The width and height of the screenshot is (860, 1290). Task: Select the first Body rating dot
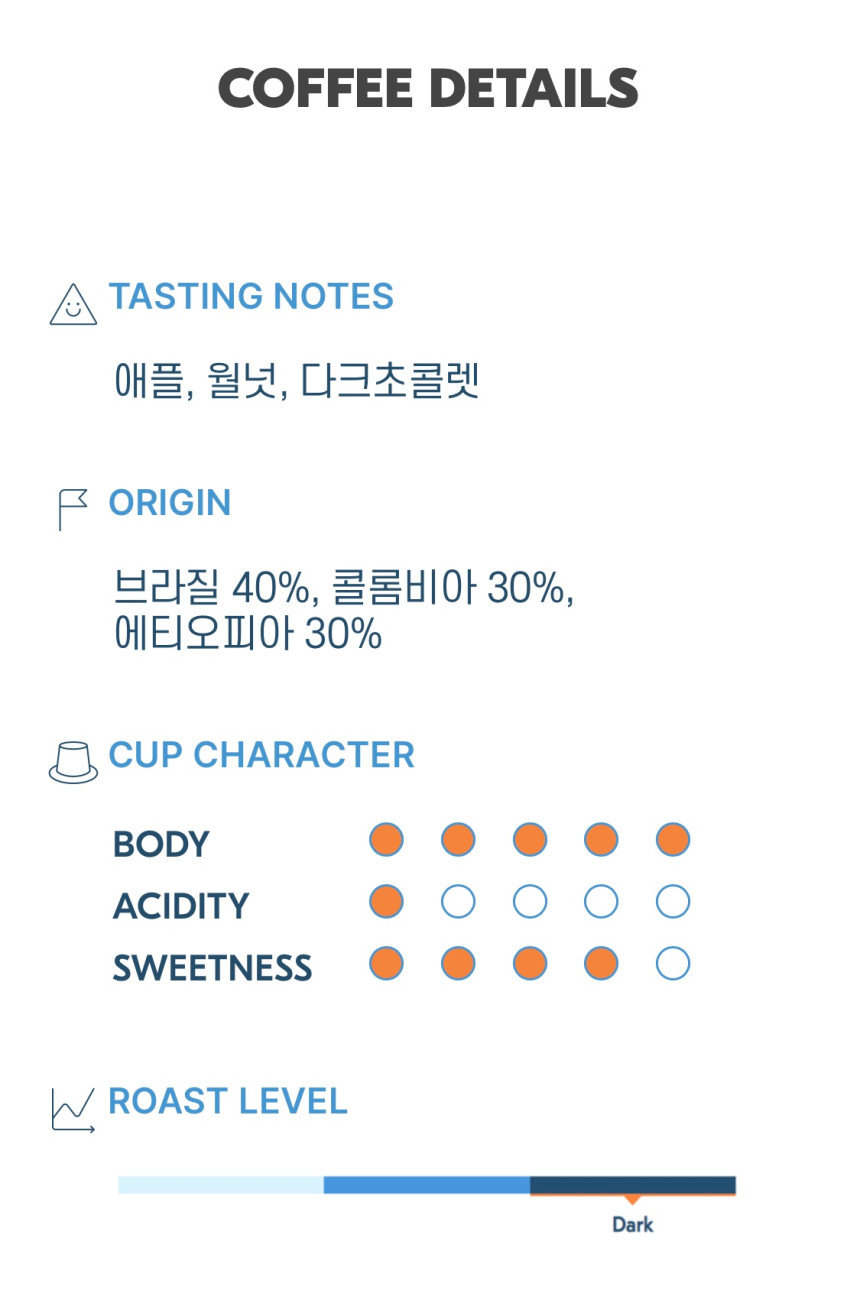386,840
